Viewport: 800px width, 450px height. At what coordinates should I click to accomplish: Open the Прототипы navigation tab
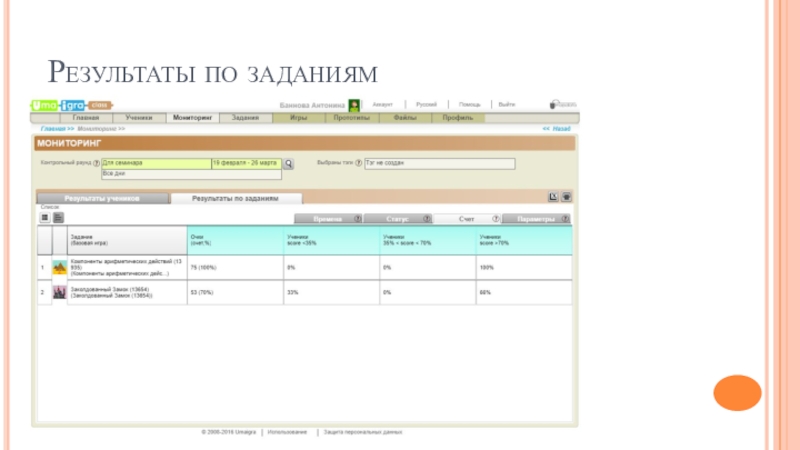(352, 118)
